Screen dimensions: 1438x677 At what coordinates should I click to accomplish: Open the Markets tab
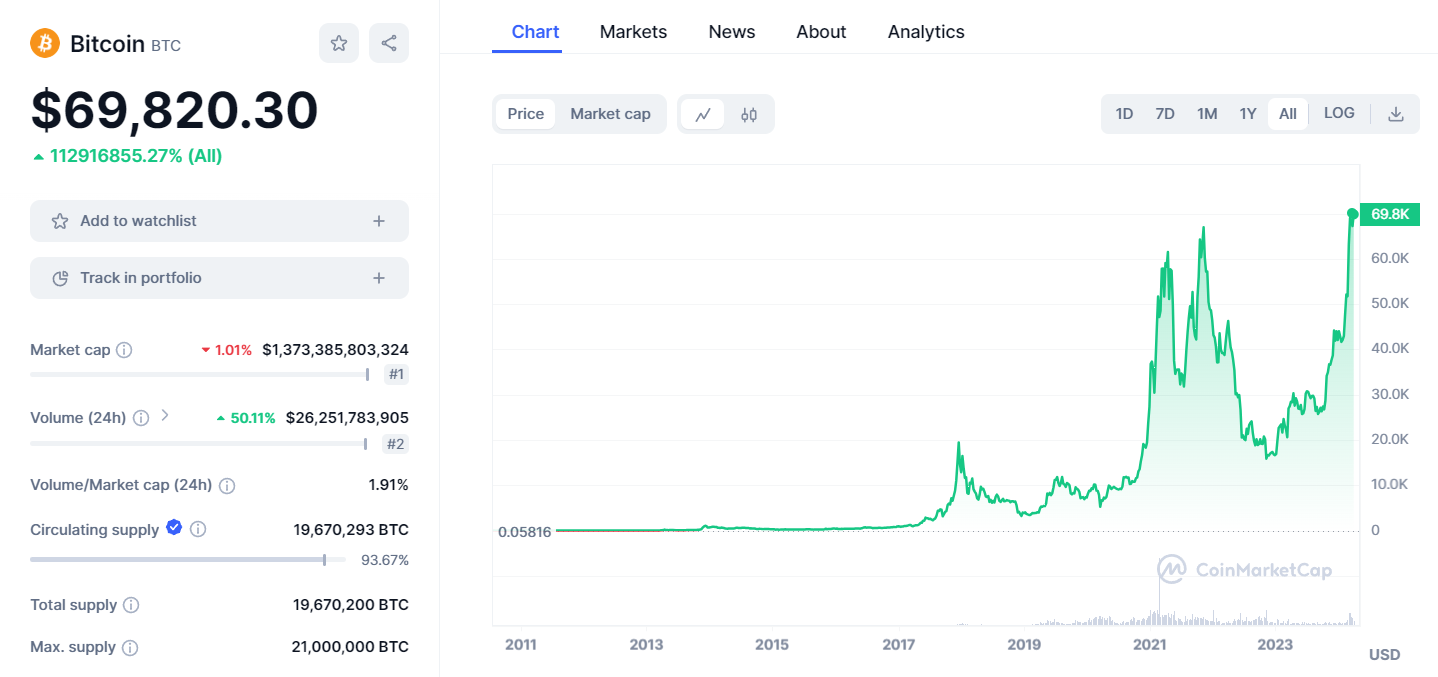click(633, 32)
